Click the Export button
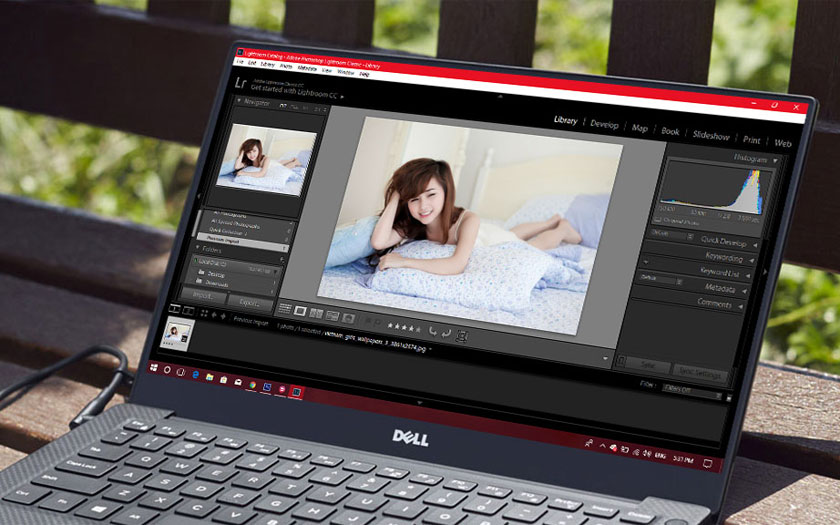Screen dimensions: 840x525 coord(250,303)
